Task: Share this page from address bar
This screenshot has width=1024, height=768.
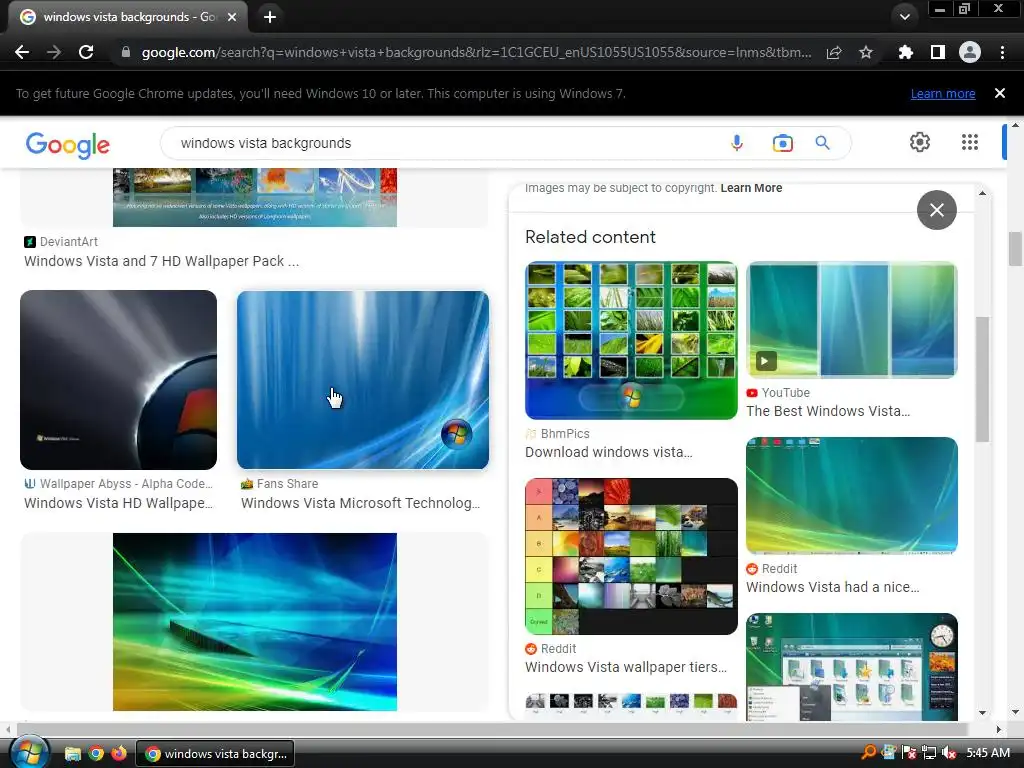Action: [x=834, y=52]
